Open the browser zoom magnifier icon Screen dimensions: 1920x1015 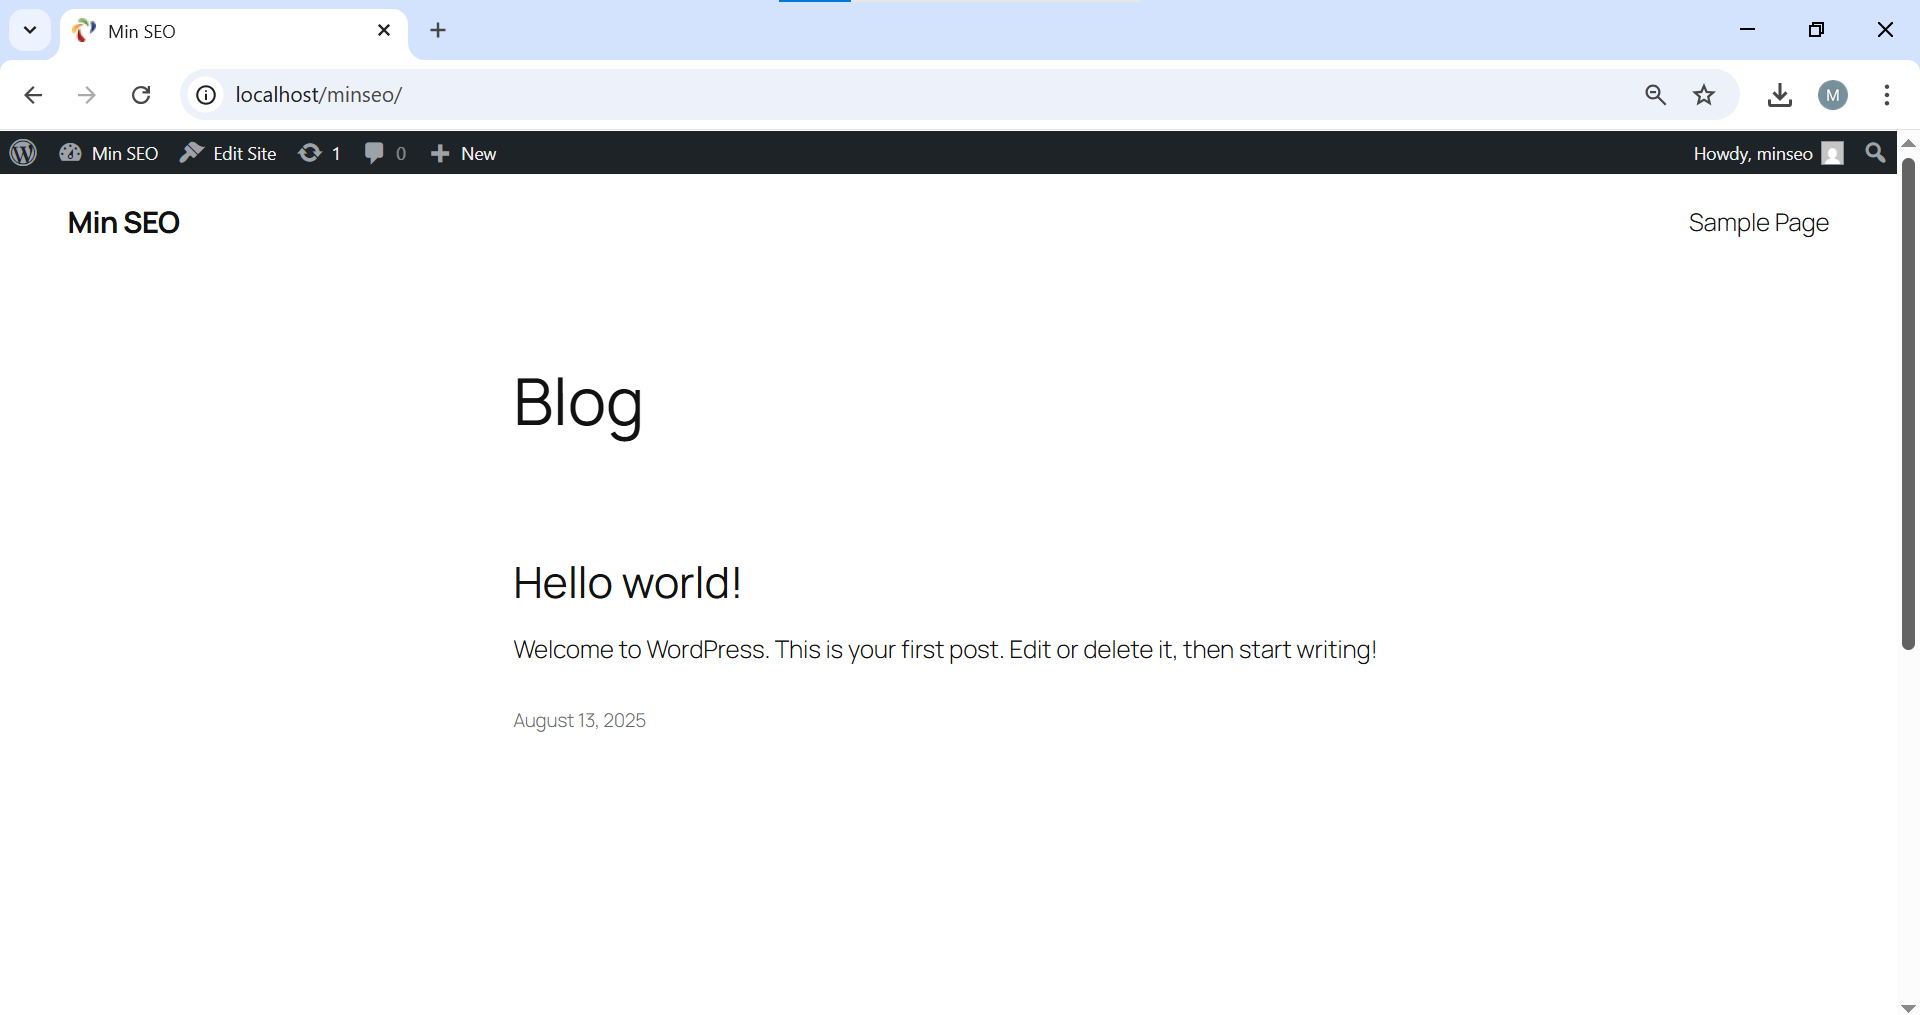(x=1655, y=95)
